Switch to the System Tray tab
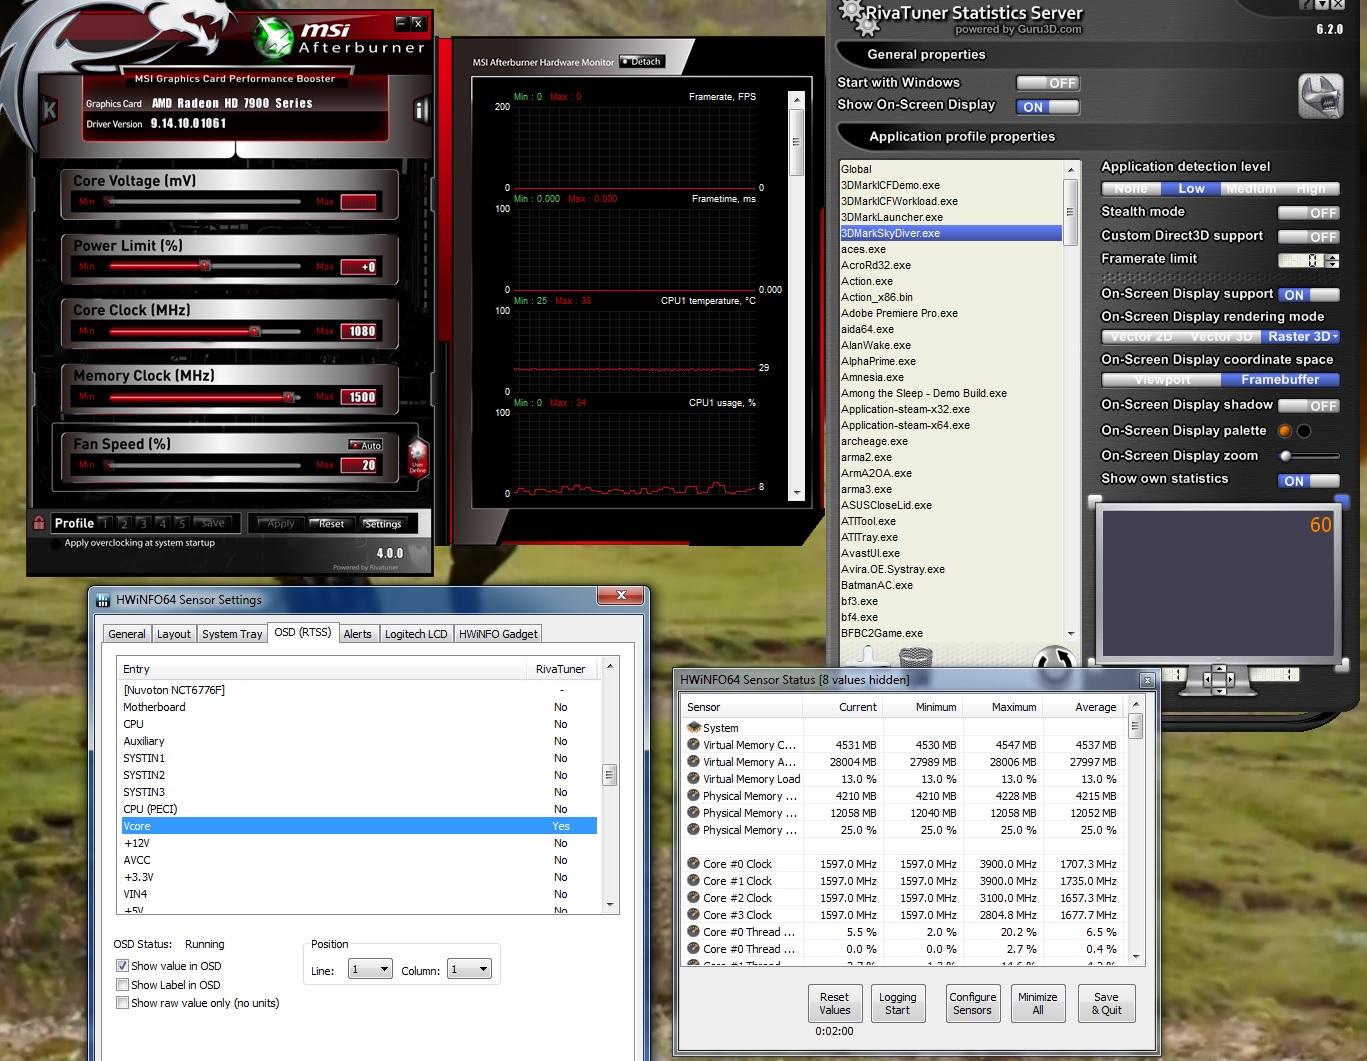This screenshot has width=1367, height=1061. click(232, 634)
